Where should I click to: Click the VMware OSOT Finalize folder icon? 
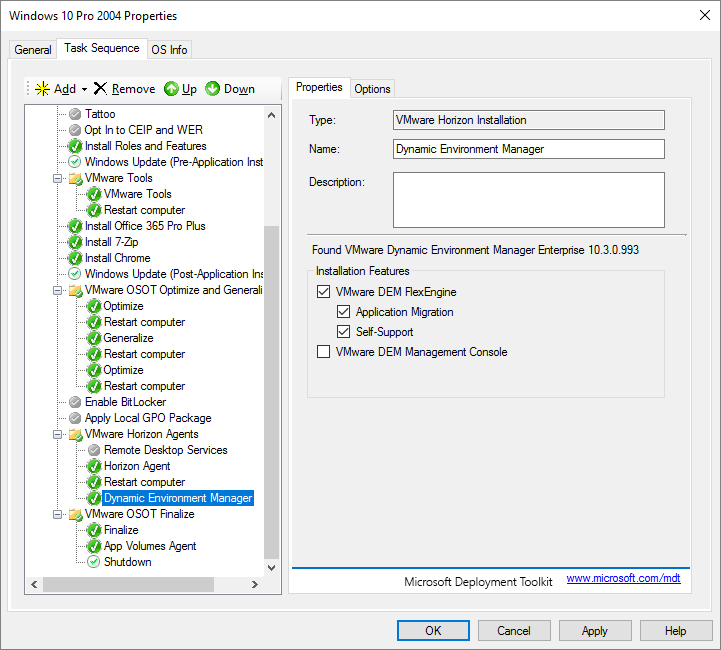point(75,514)
